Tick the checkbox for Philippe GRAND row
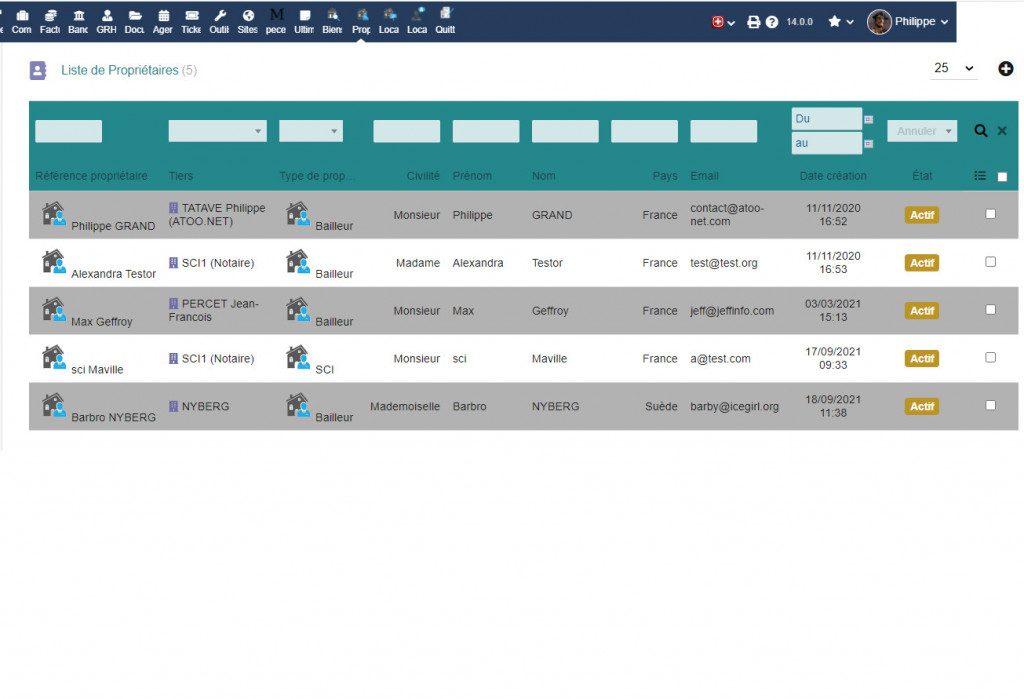Image resolution: width=1024 pixels, height=699 pixels. point(991,213)
